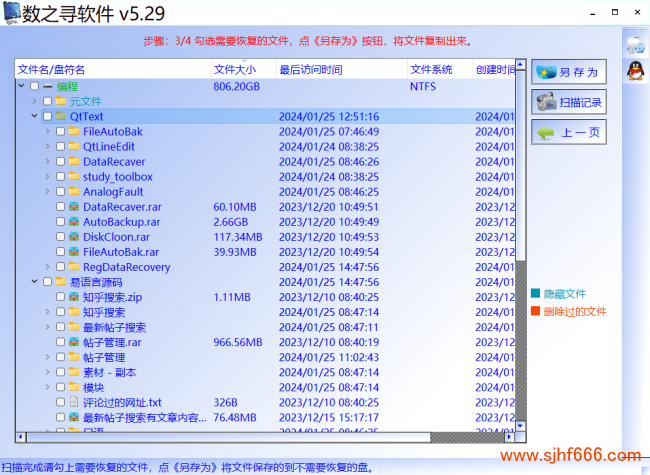The width and height of the screenshot is (650, 475).
Task: Sort by 文件大小 column header
Action: pos(244,69)
